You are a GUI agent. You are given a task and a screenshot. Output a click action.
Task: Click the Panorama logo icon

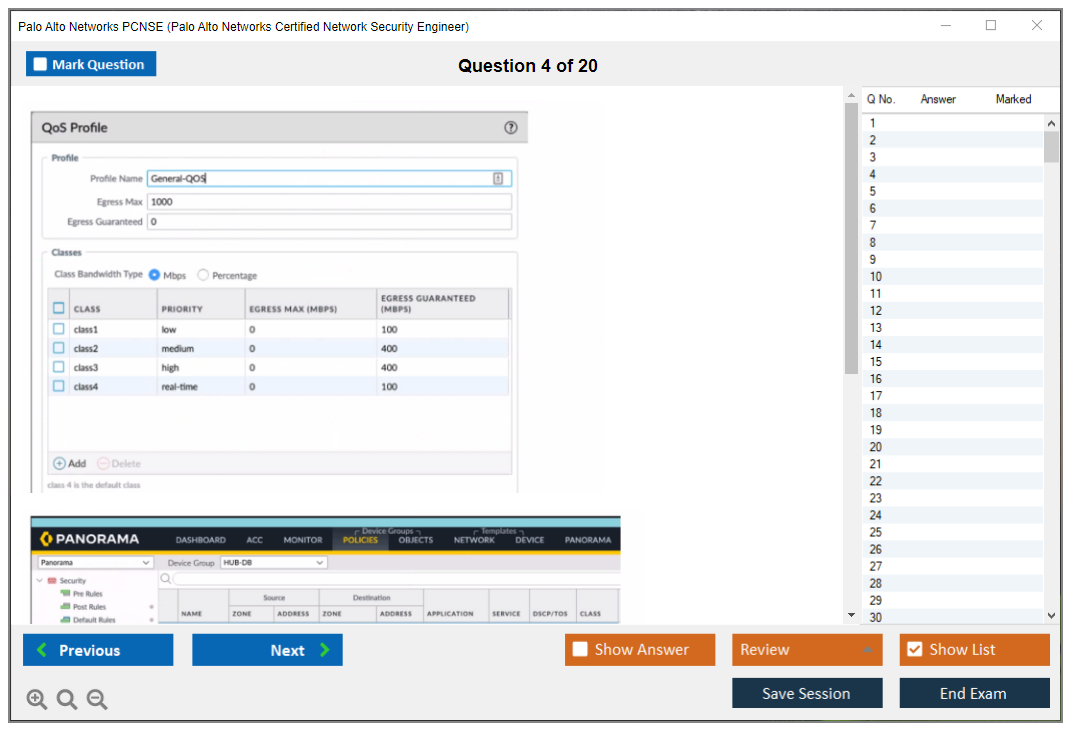46,540
